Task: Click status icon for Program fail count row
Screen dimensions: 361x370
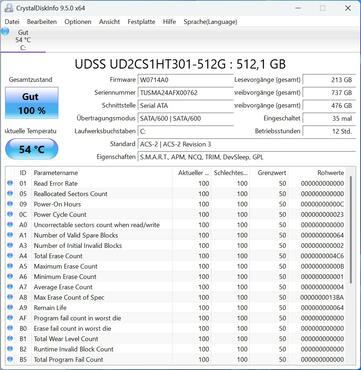Action: (x=10, y=318)
